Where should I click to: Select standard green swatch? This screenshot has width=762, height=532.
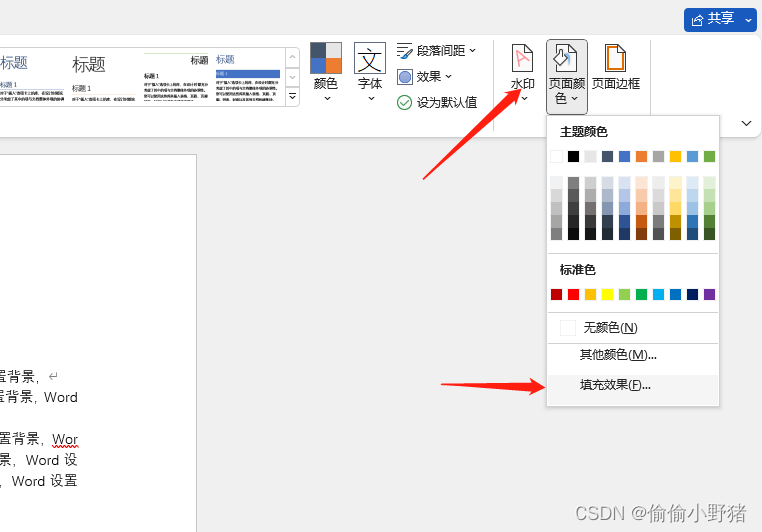tap(641, 294)
